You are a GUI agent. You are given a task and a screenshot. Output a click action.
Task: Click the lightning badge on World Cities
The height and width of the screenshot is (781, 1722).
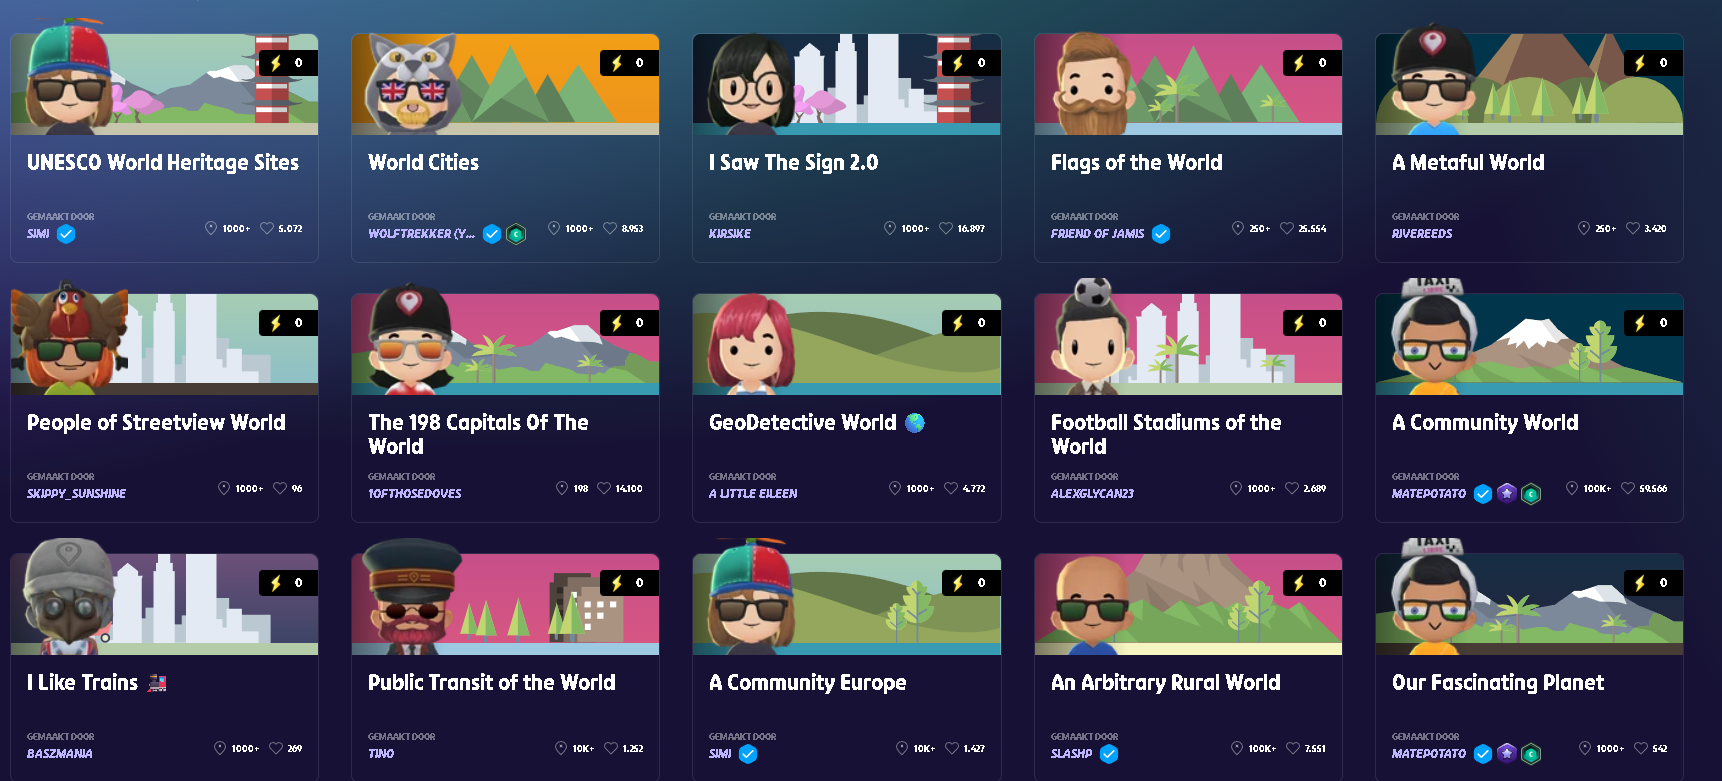629,63
